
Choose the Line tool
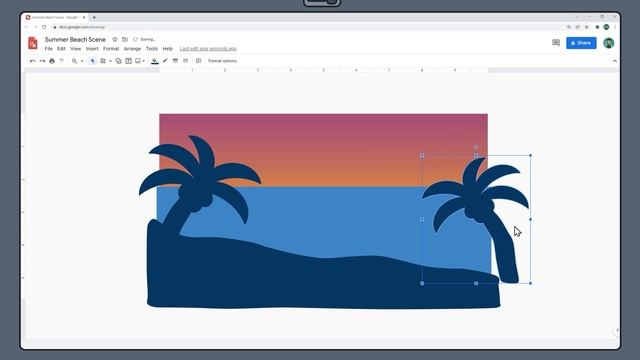[x=103, y=61]
